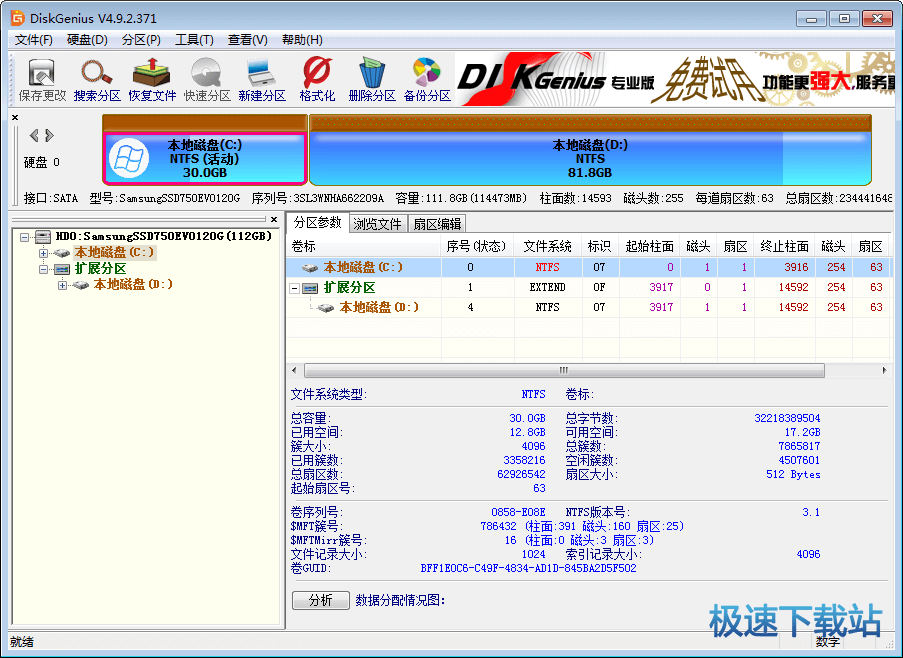Click the Windows logo icon on partition C
903x658 pixels.
pyautogui.click(x=129, y=158)
